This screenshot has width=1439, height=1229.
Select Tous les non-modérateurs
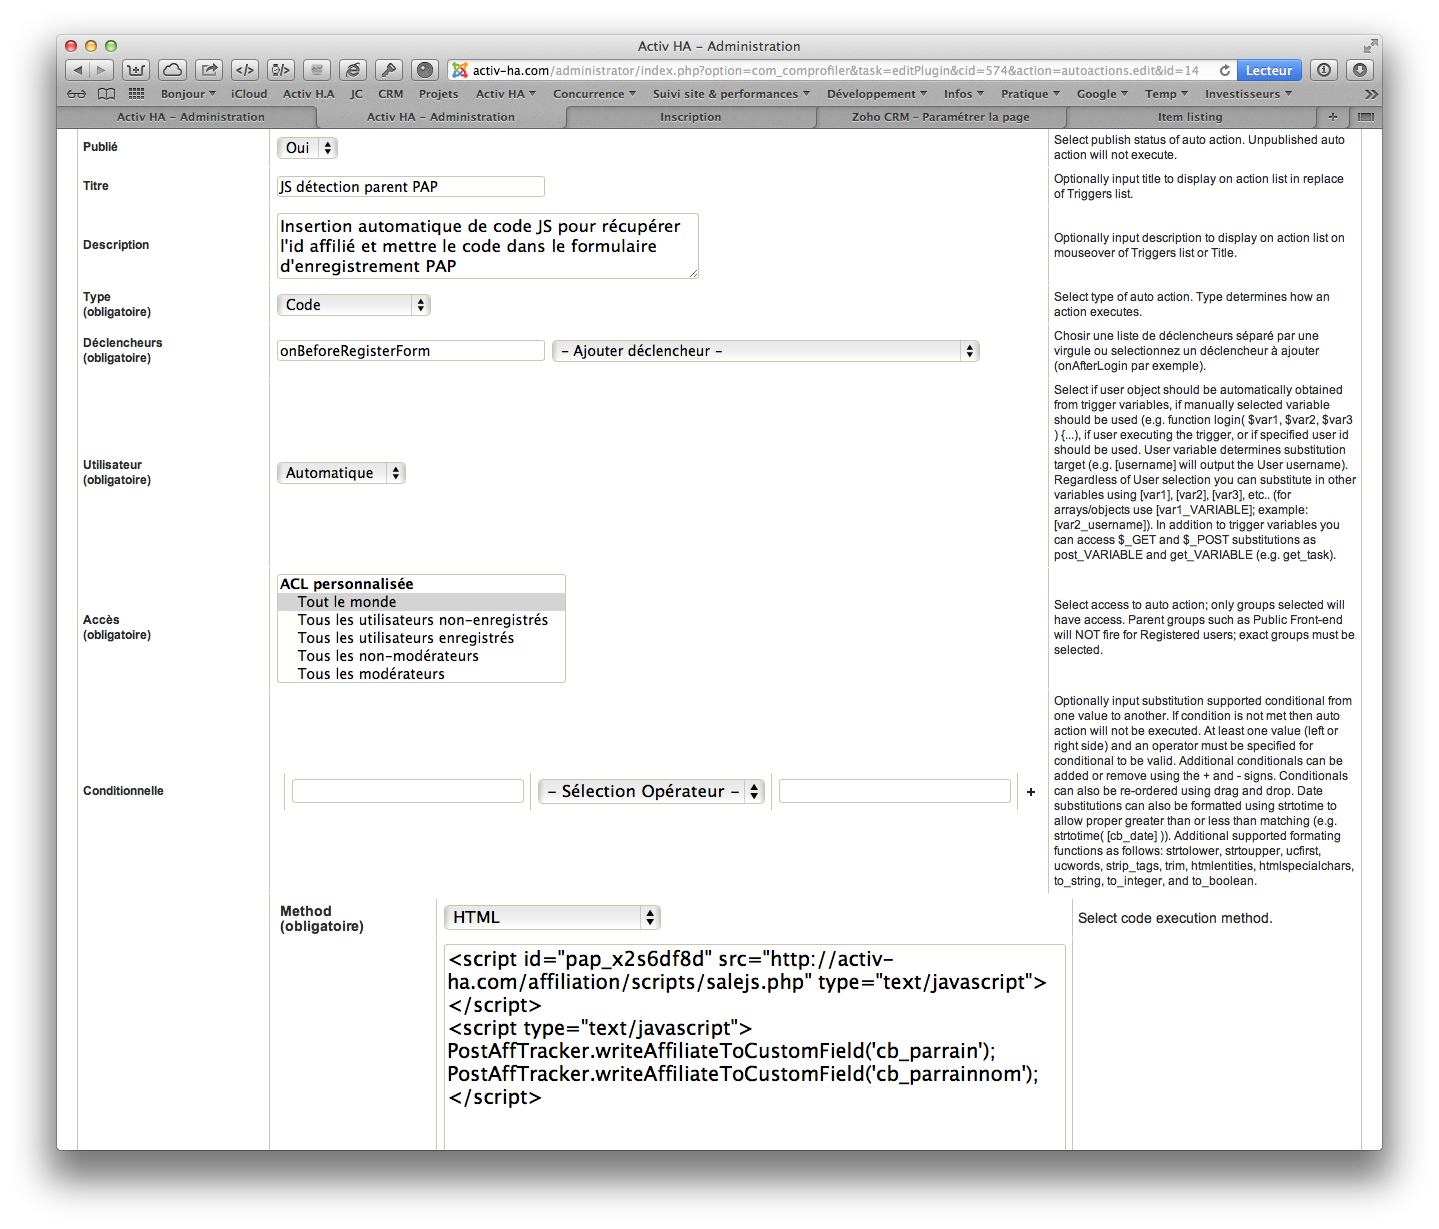coord(421,656)
